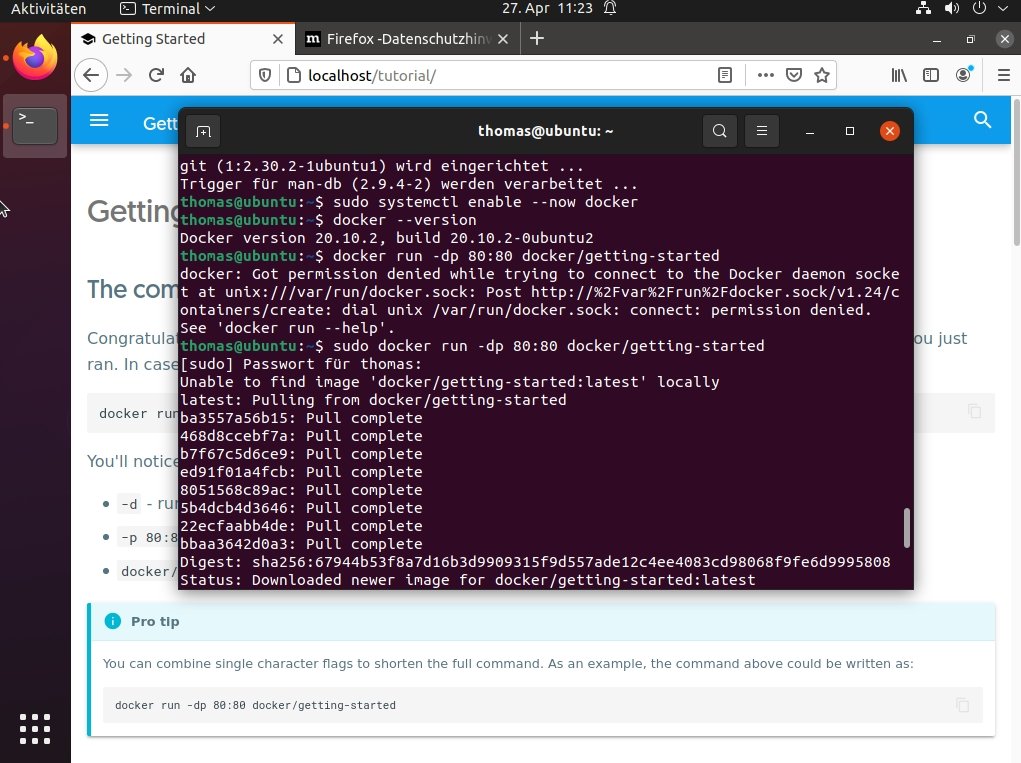Open the tutorial page hamburger navigation

(99, 120)
